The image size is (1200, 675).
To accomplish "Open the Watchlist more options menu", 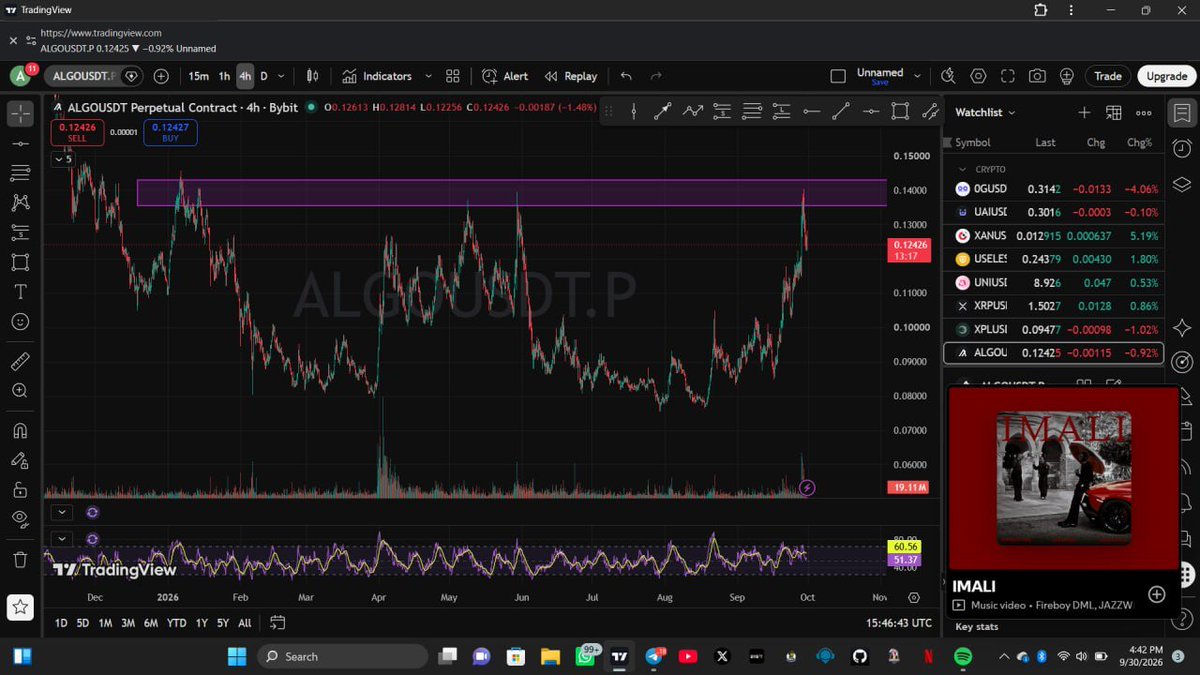I will [x=1144, y=113].
